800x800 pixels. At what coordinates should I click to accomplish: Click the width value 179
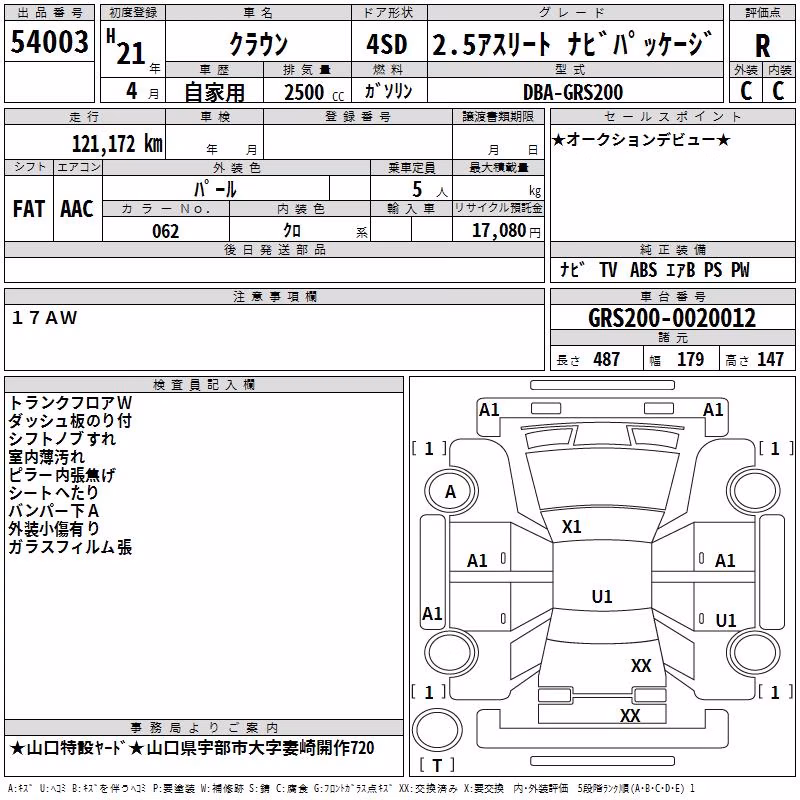coord(690,359)
